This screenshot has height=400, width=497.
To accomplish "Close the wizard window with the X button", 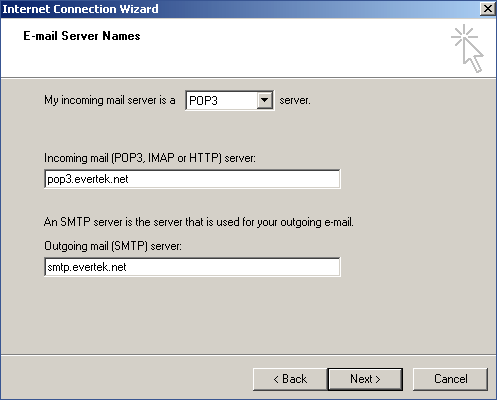I will coord(488,9).
